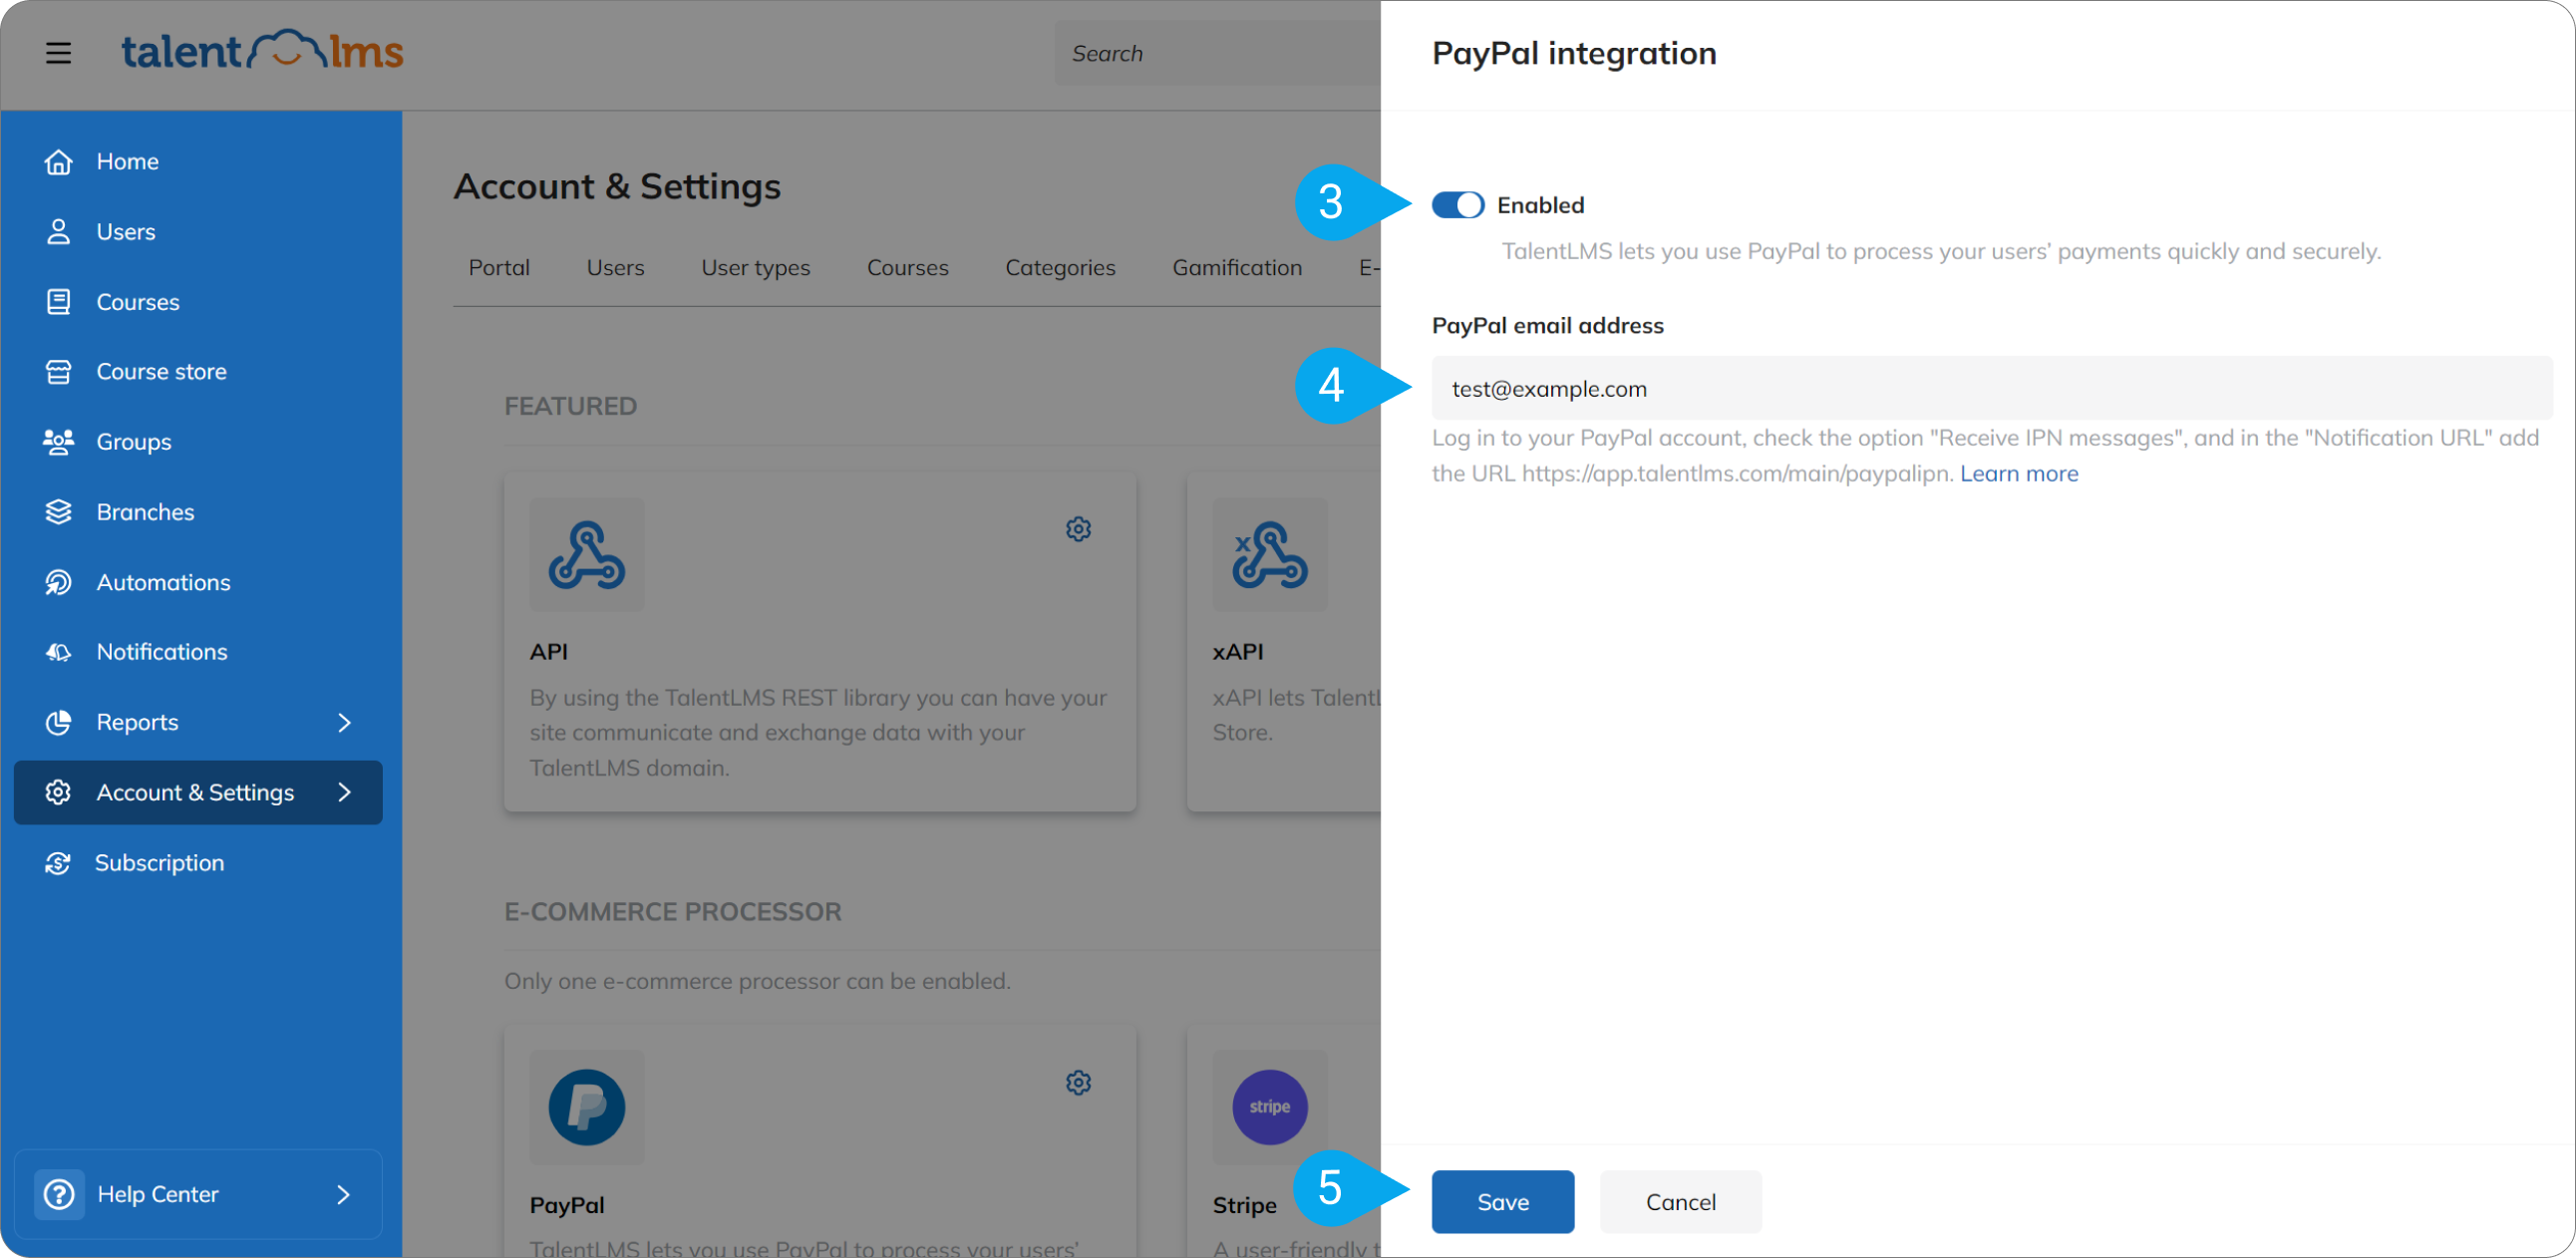Image resolution: width=2576 pixels, height=1258 pixels.
Task: Click the Stripe logo icon
Action: coord(1269,1107)
